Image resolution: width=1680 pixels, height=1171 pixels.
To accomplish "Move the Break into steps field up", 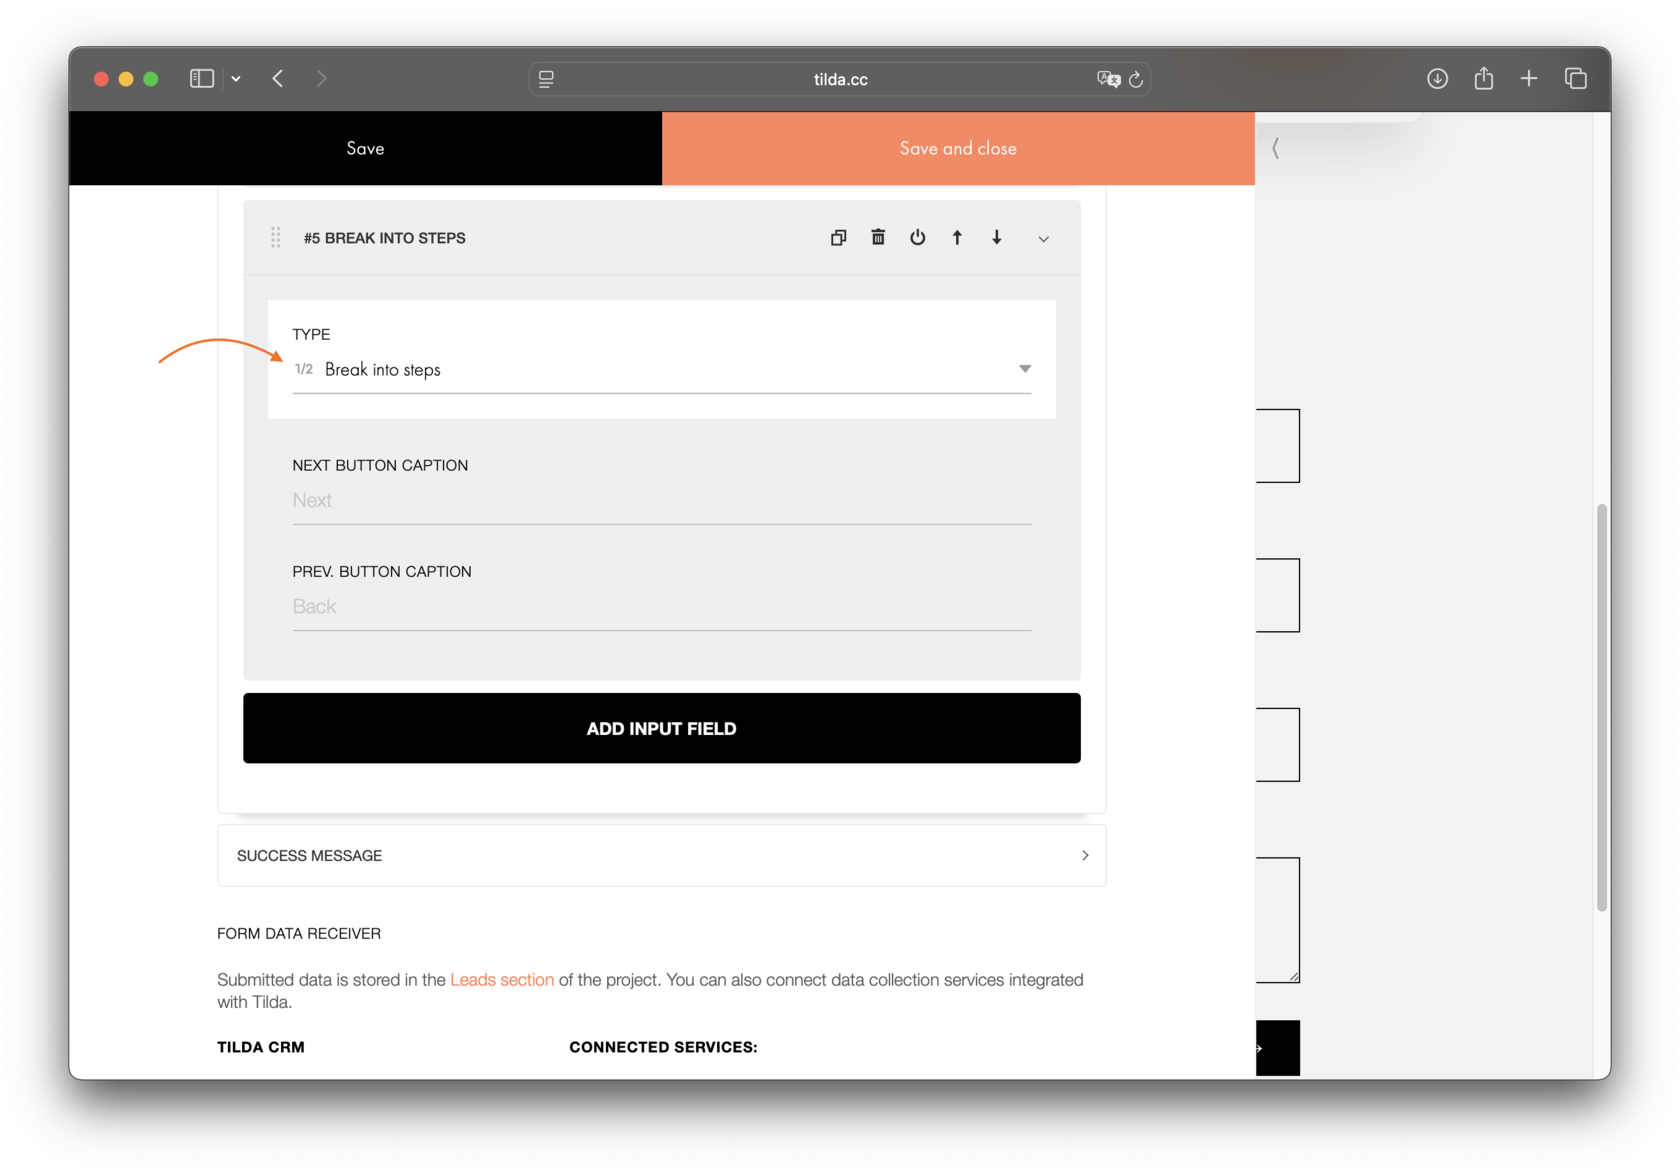I will click(x=957, y=237).
